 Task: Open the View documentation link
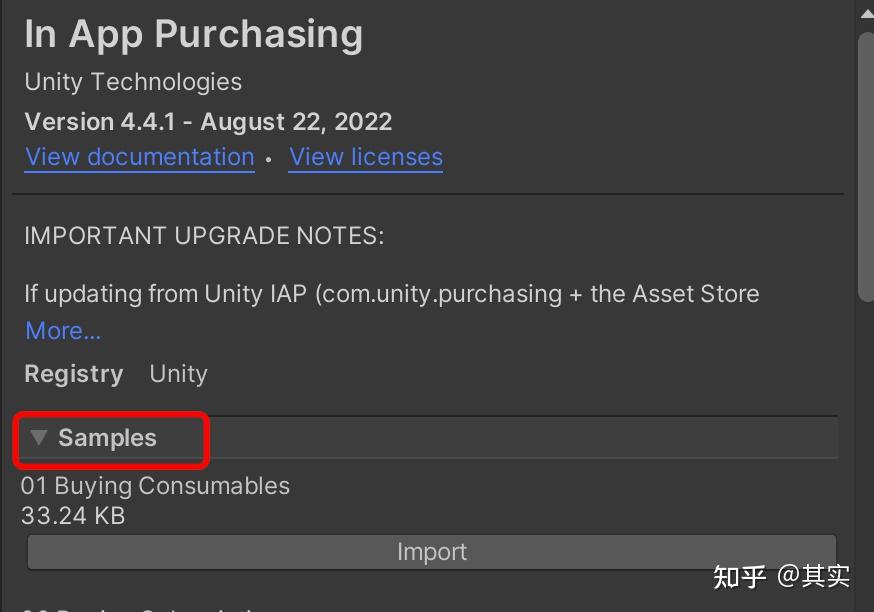pyautogui.click(x=139, y=156)
